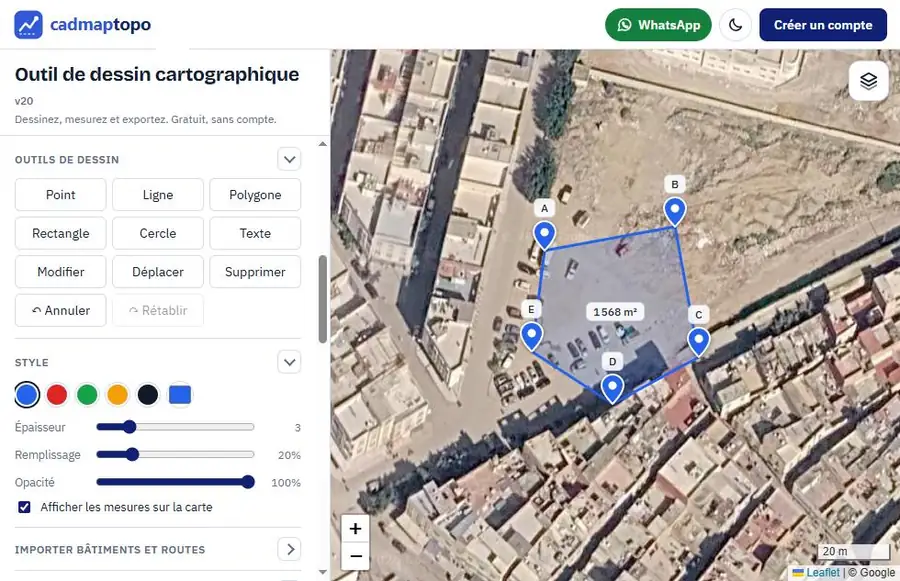This screenshot has width=900, height=581.
Task: Select the Rectangle drawing tool
Action: [60, 233]
